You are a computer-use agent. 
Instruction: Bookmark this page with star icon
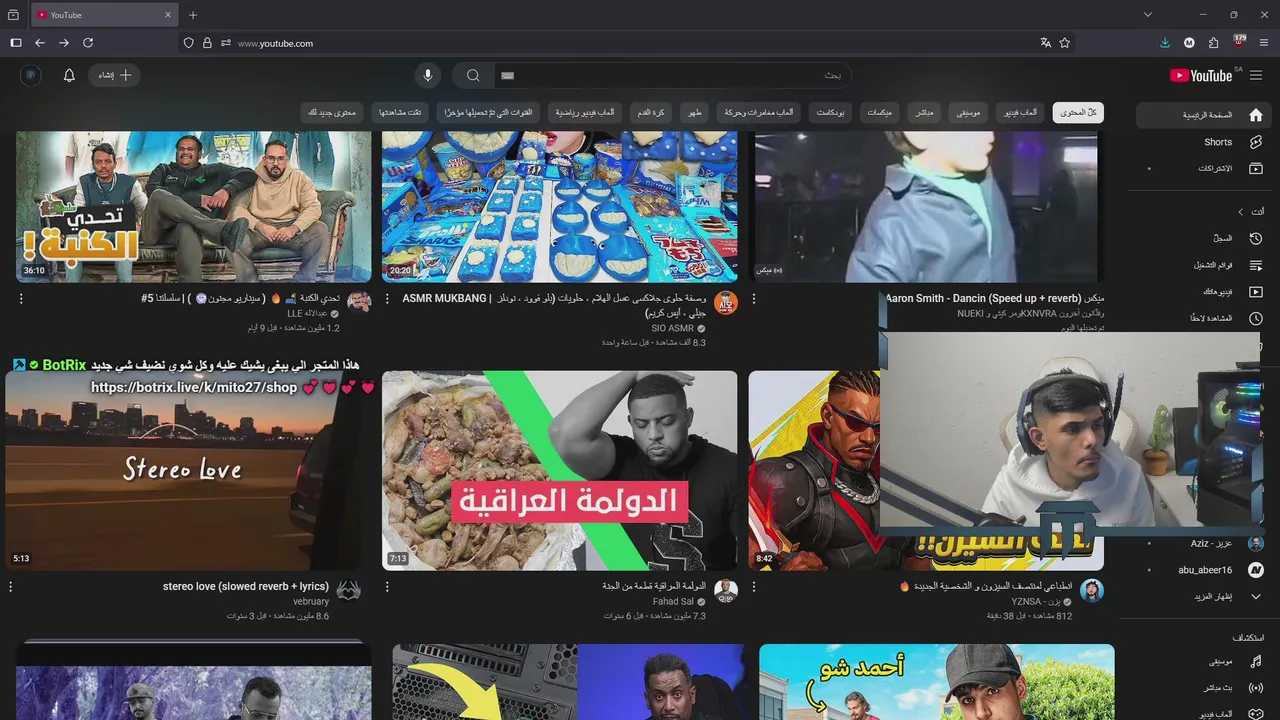pos(1065,43)
